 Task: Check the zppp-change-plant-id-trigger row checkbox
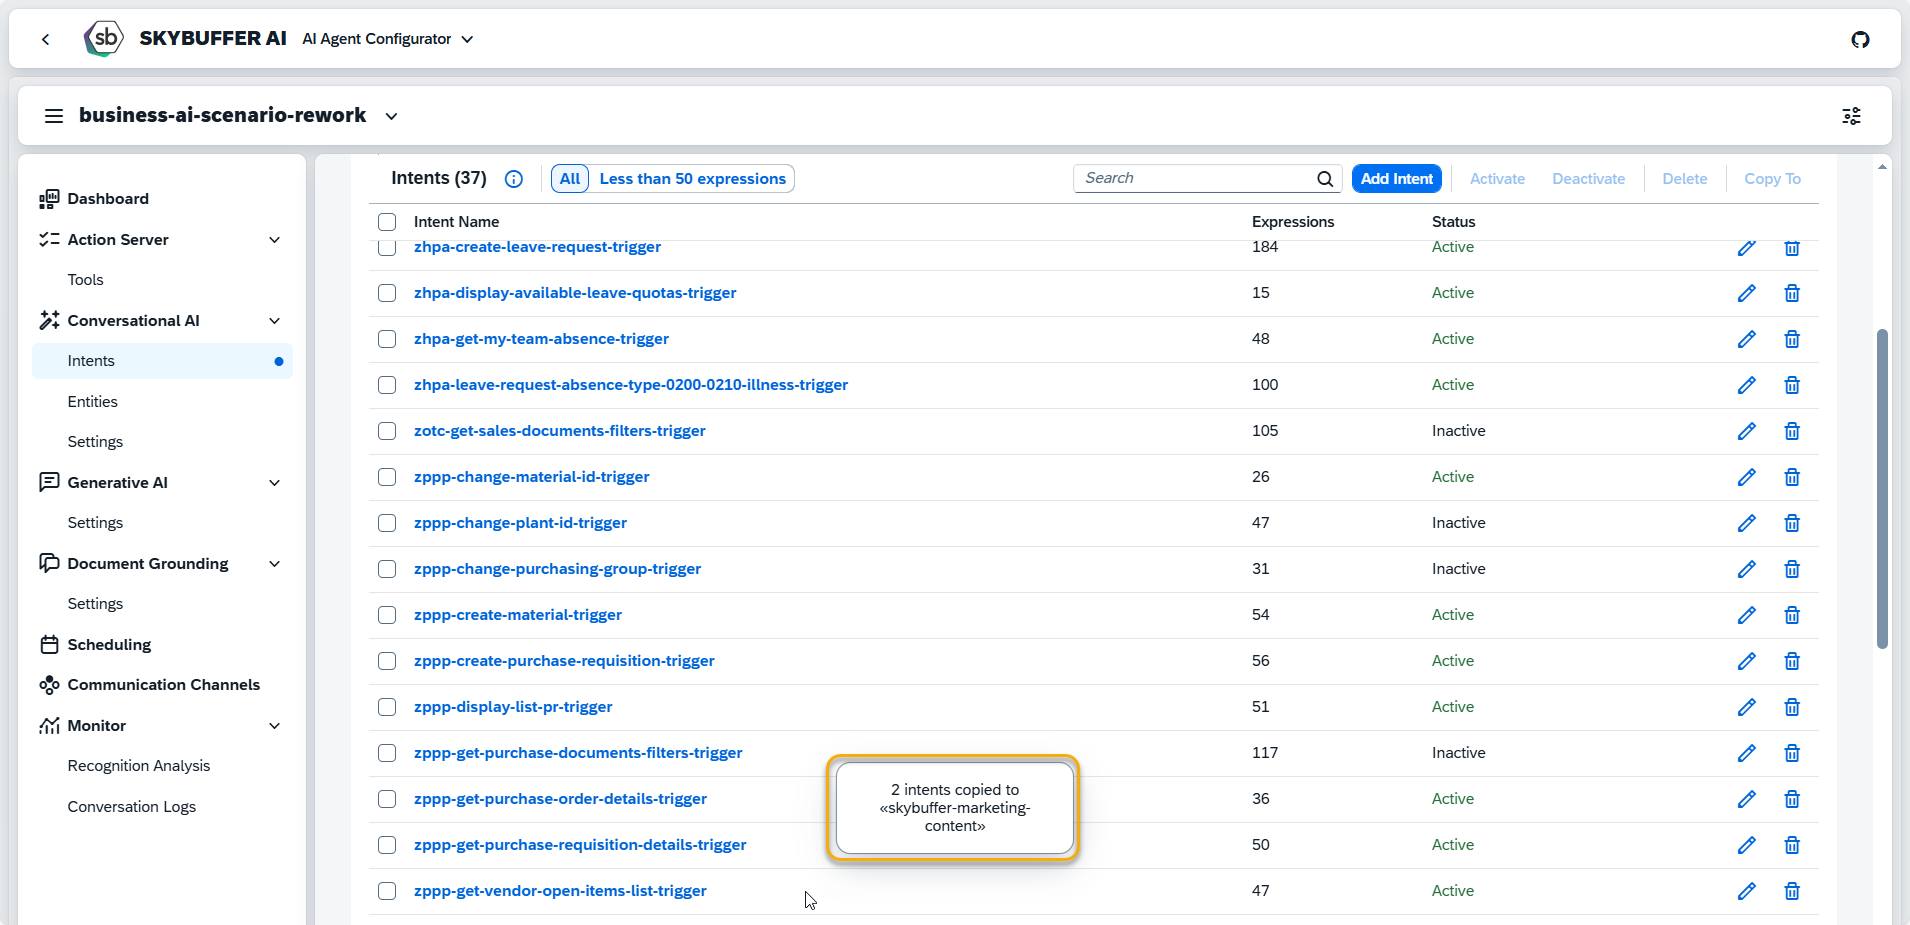click(x=387, y=523)
